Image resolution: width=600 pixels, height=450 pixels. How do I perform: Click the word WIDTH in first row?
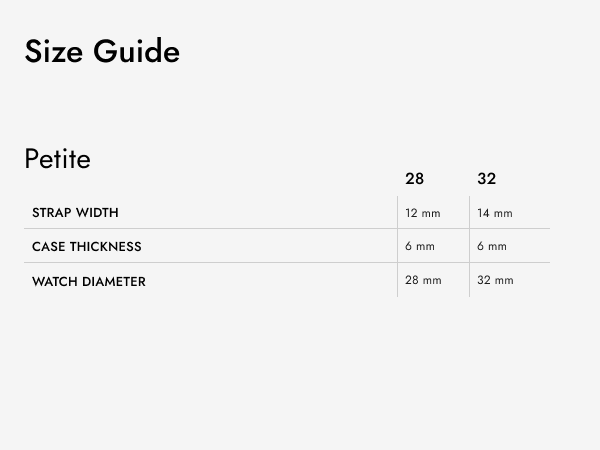pos(97,213)
